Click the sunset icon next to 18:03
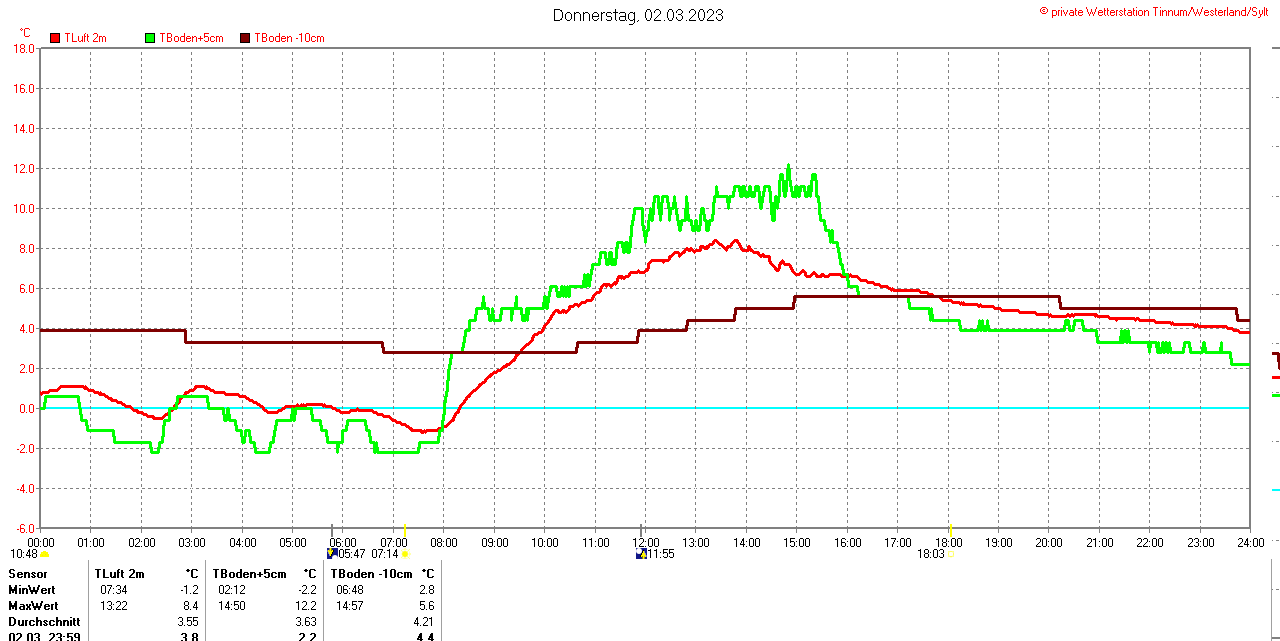Image resolution: width=1280 pixels, height=641 pixels. (950, 553)
